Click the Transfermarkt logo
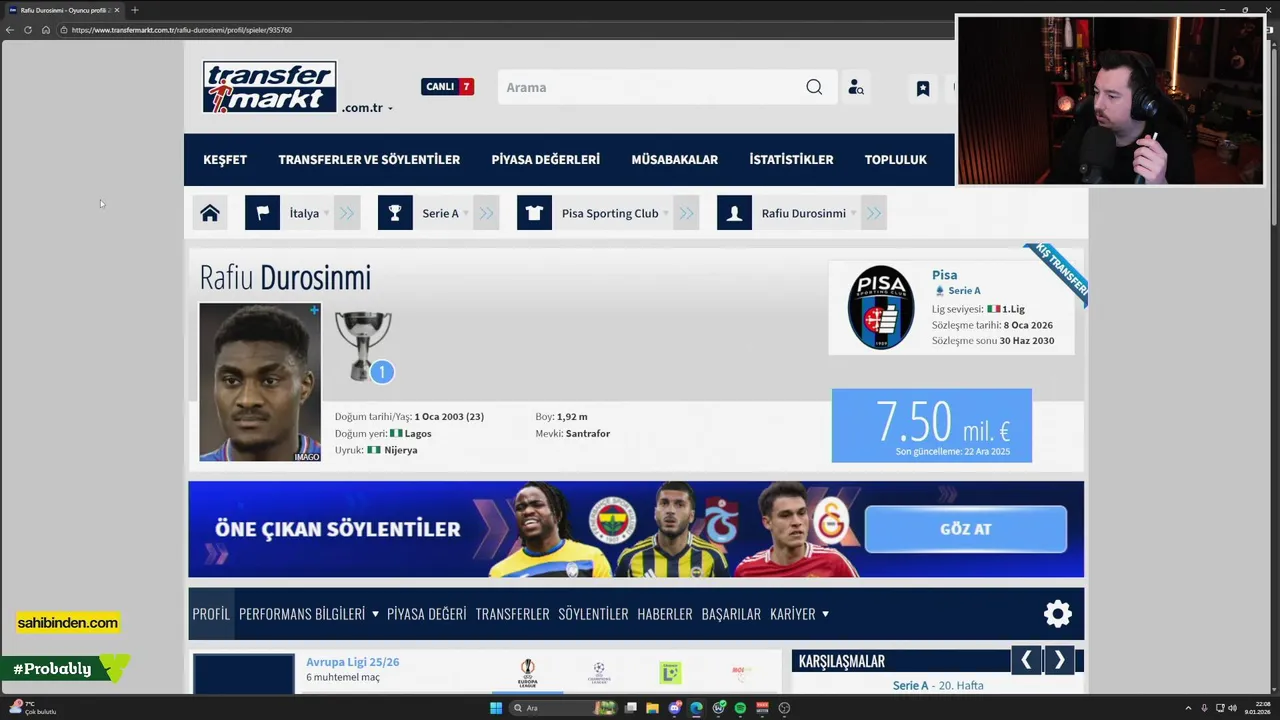1280x720 pixels. (x=269, y=87)
